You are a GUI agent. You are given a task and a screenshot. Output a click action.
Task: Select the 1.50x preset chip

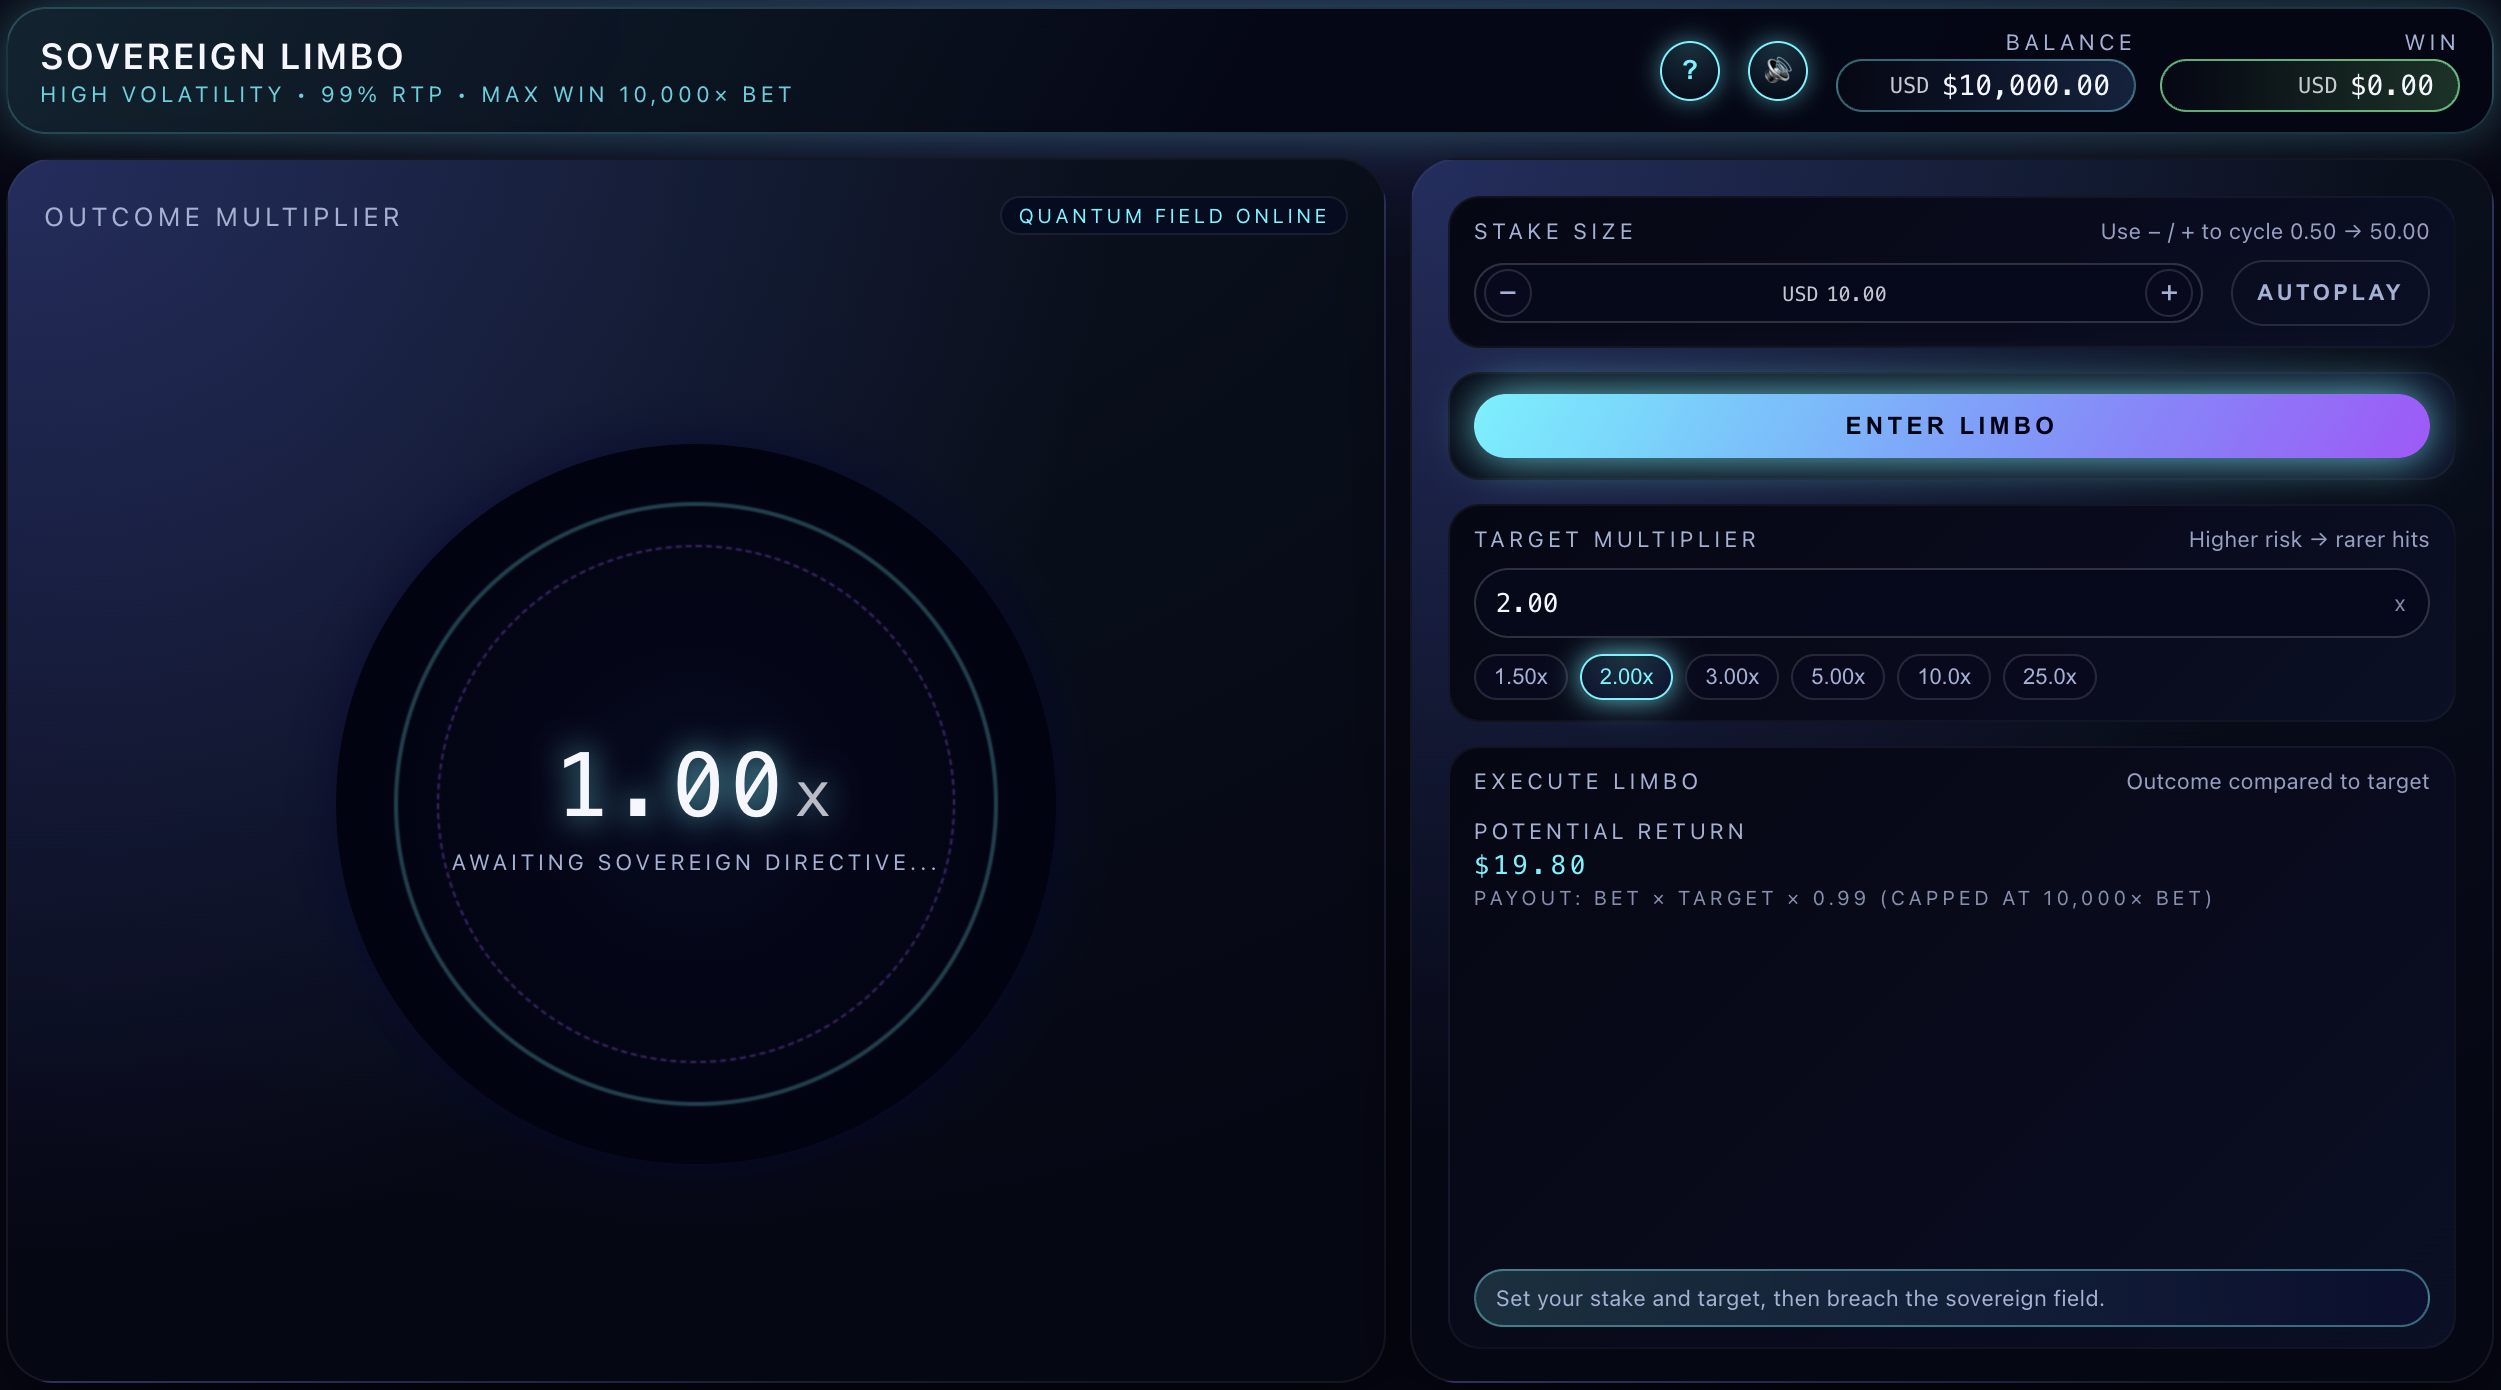pos(1520,677)
